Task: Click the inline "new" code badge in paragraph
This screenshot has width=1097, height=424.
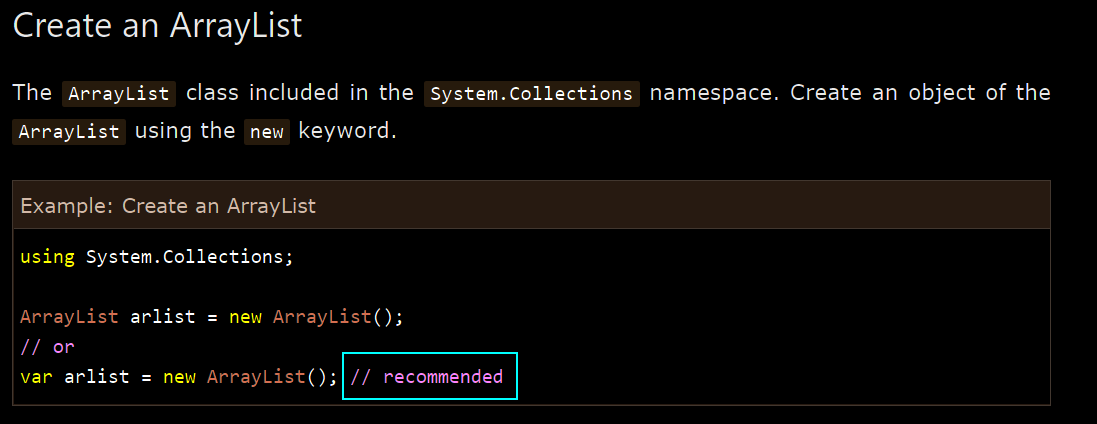Action: (x=267, y=132)
